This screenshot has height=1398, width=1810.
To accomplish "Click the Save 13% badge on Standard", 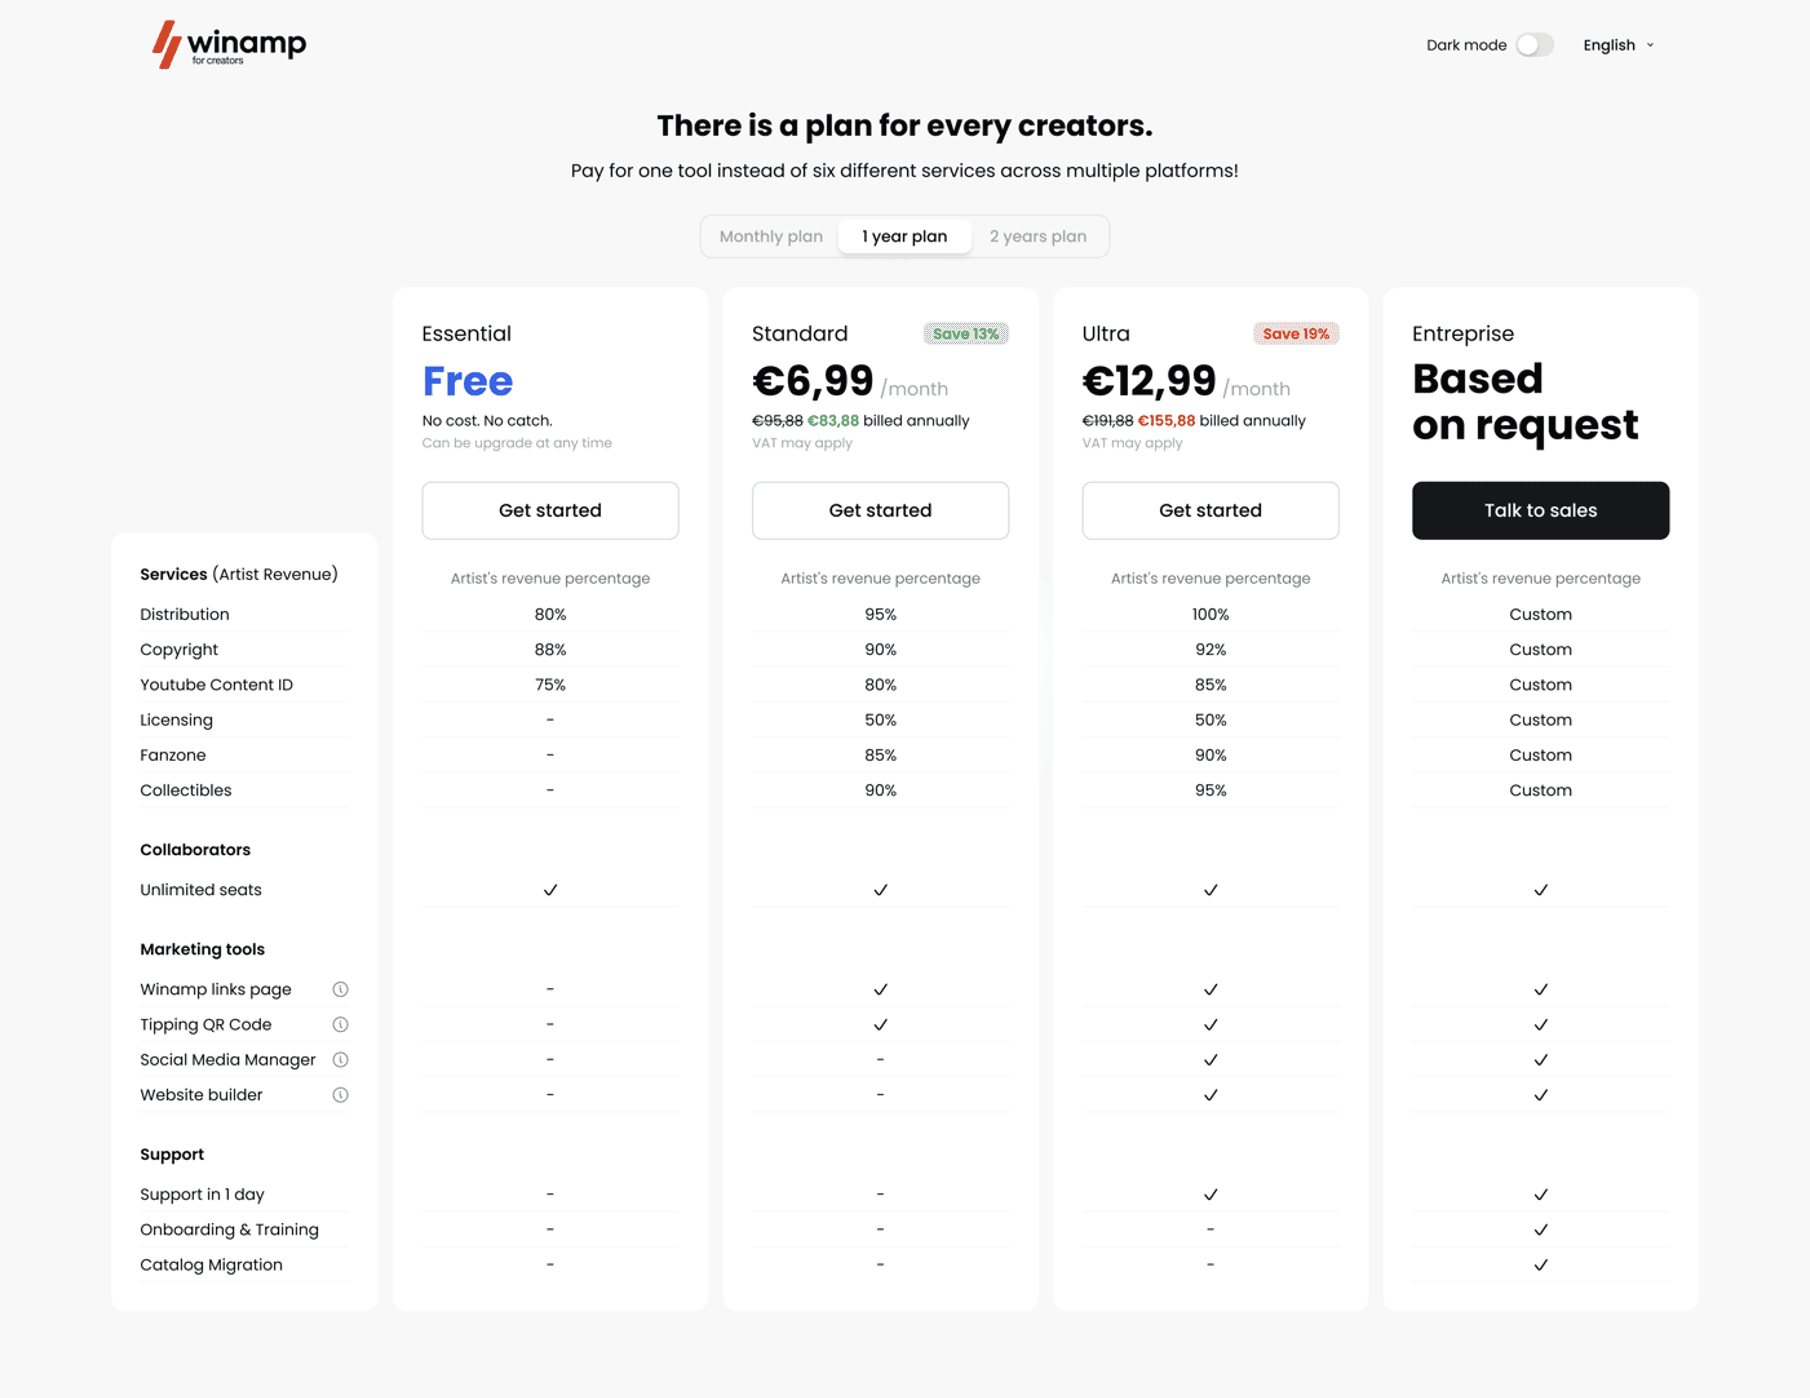I will pyautogui.click(x=965, y=334).
